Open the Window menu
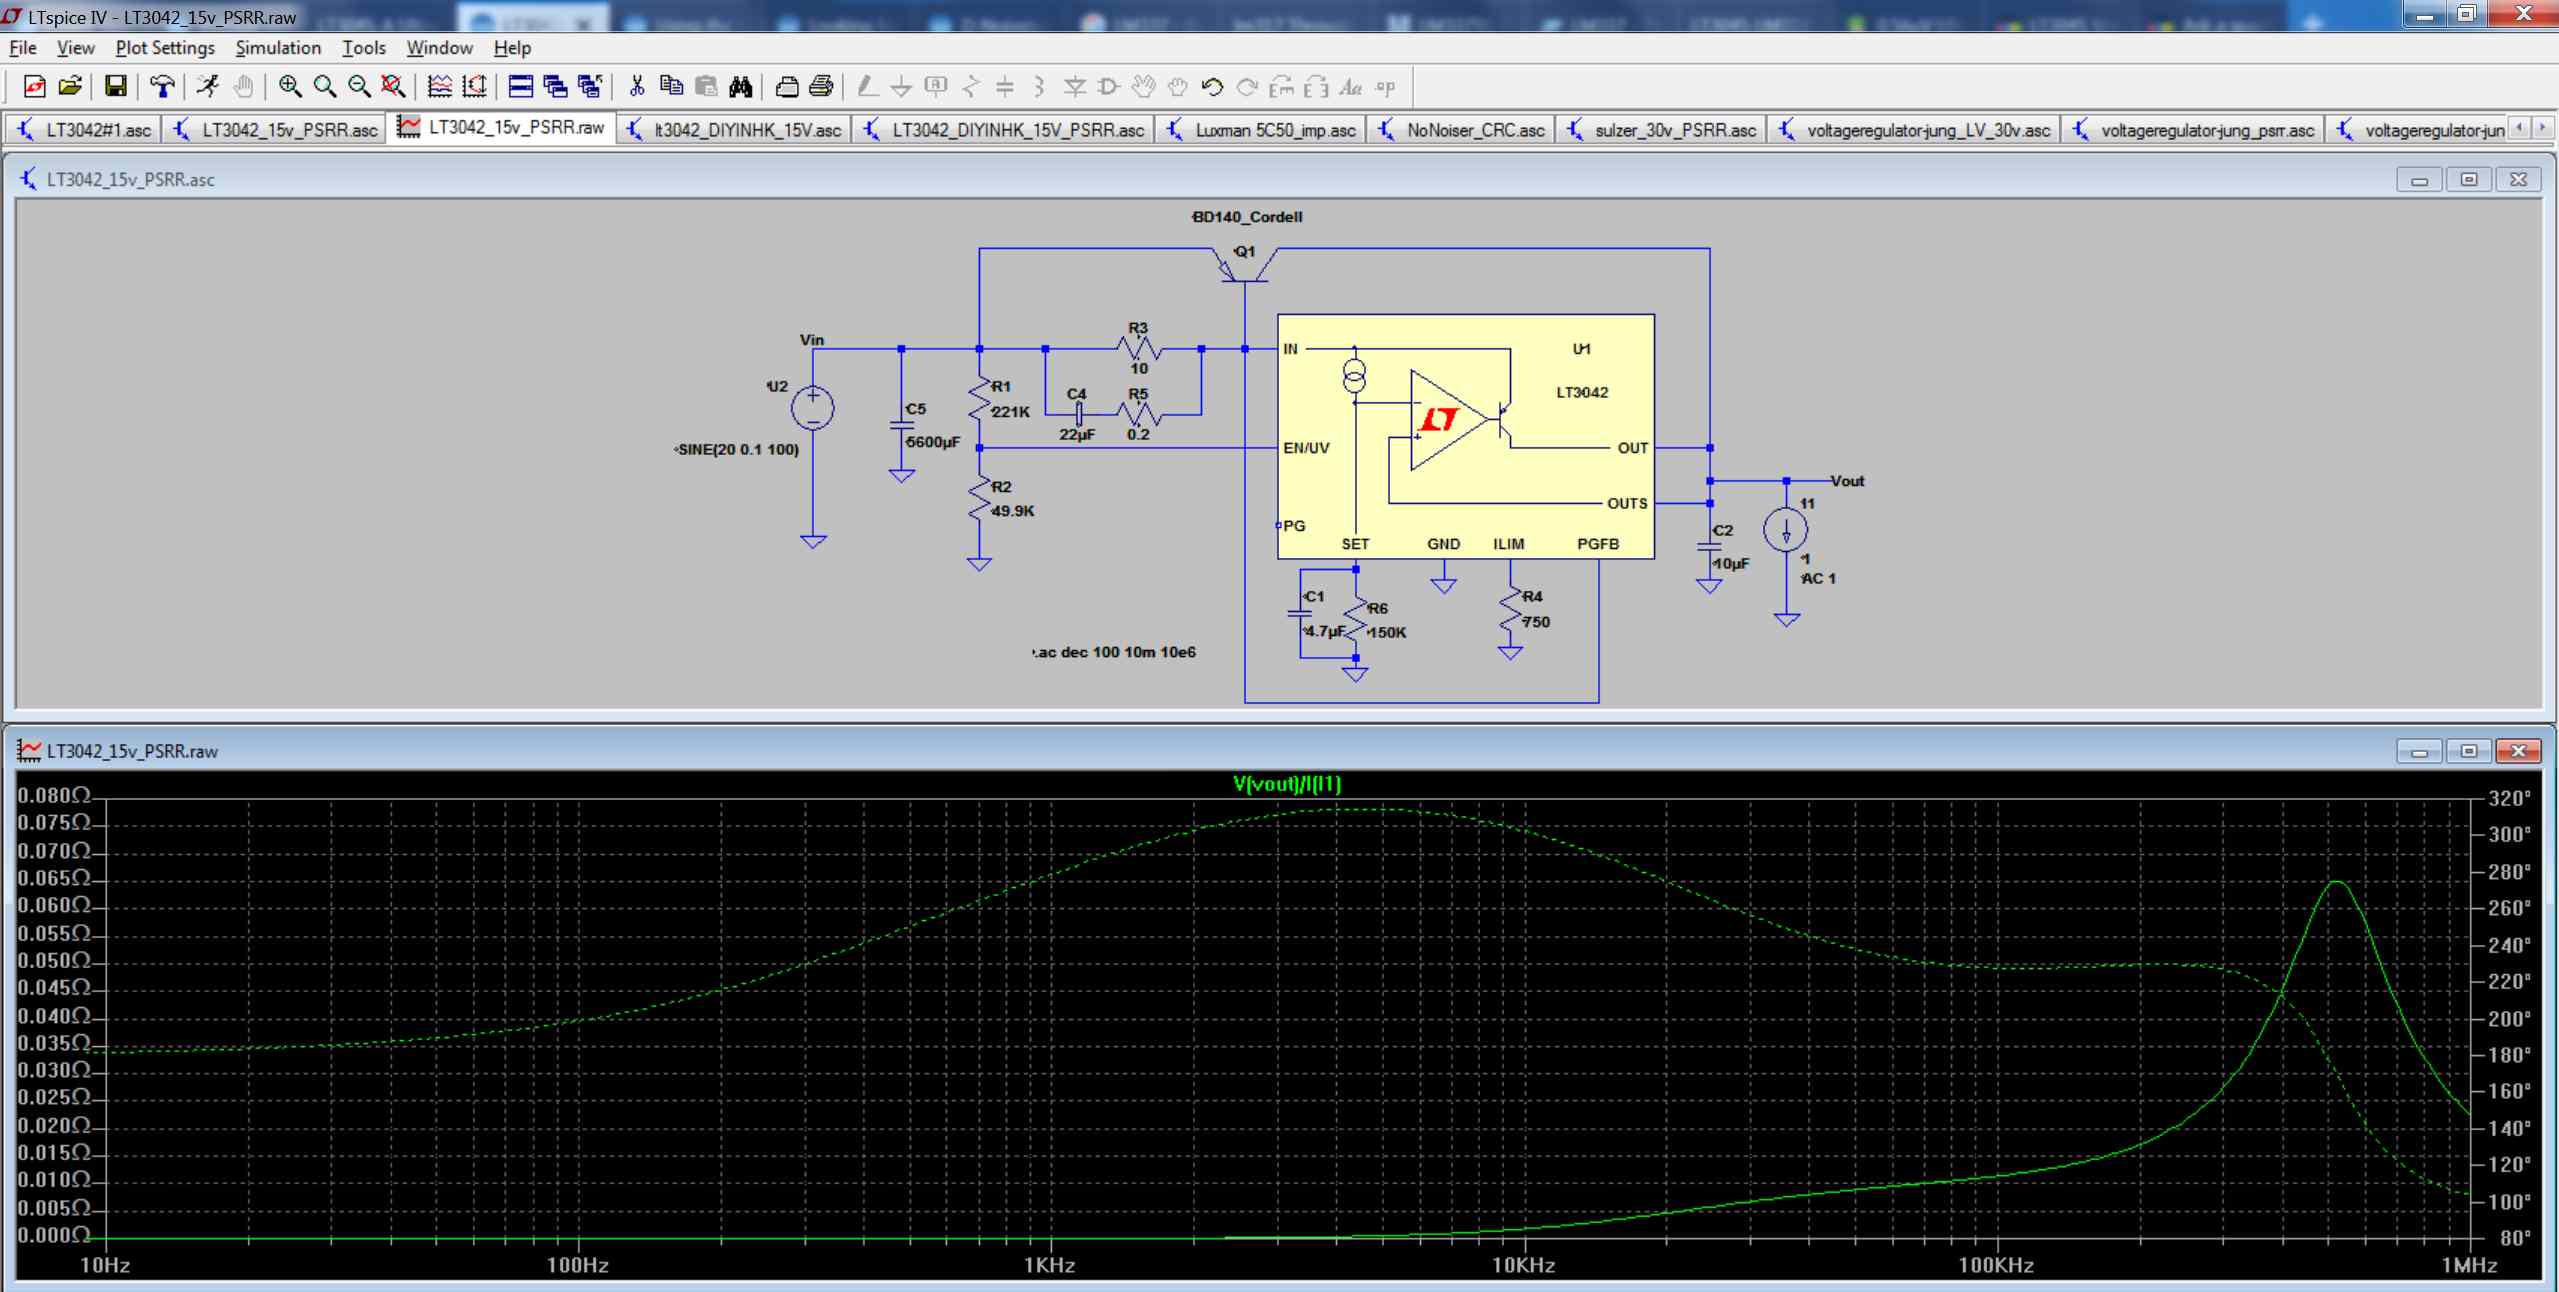Screen dimensions: 2559x1292 439,48
